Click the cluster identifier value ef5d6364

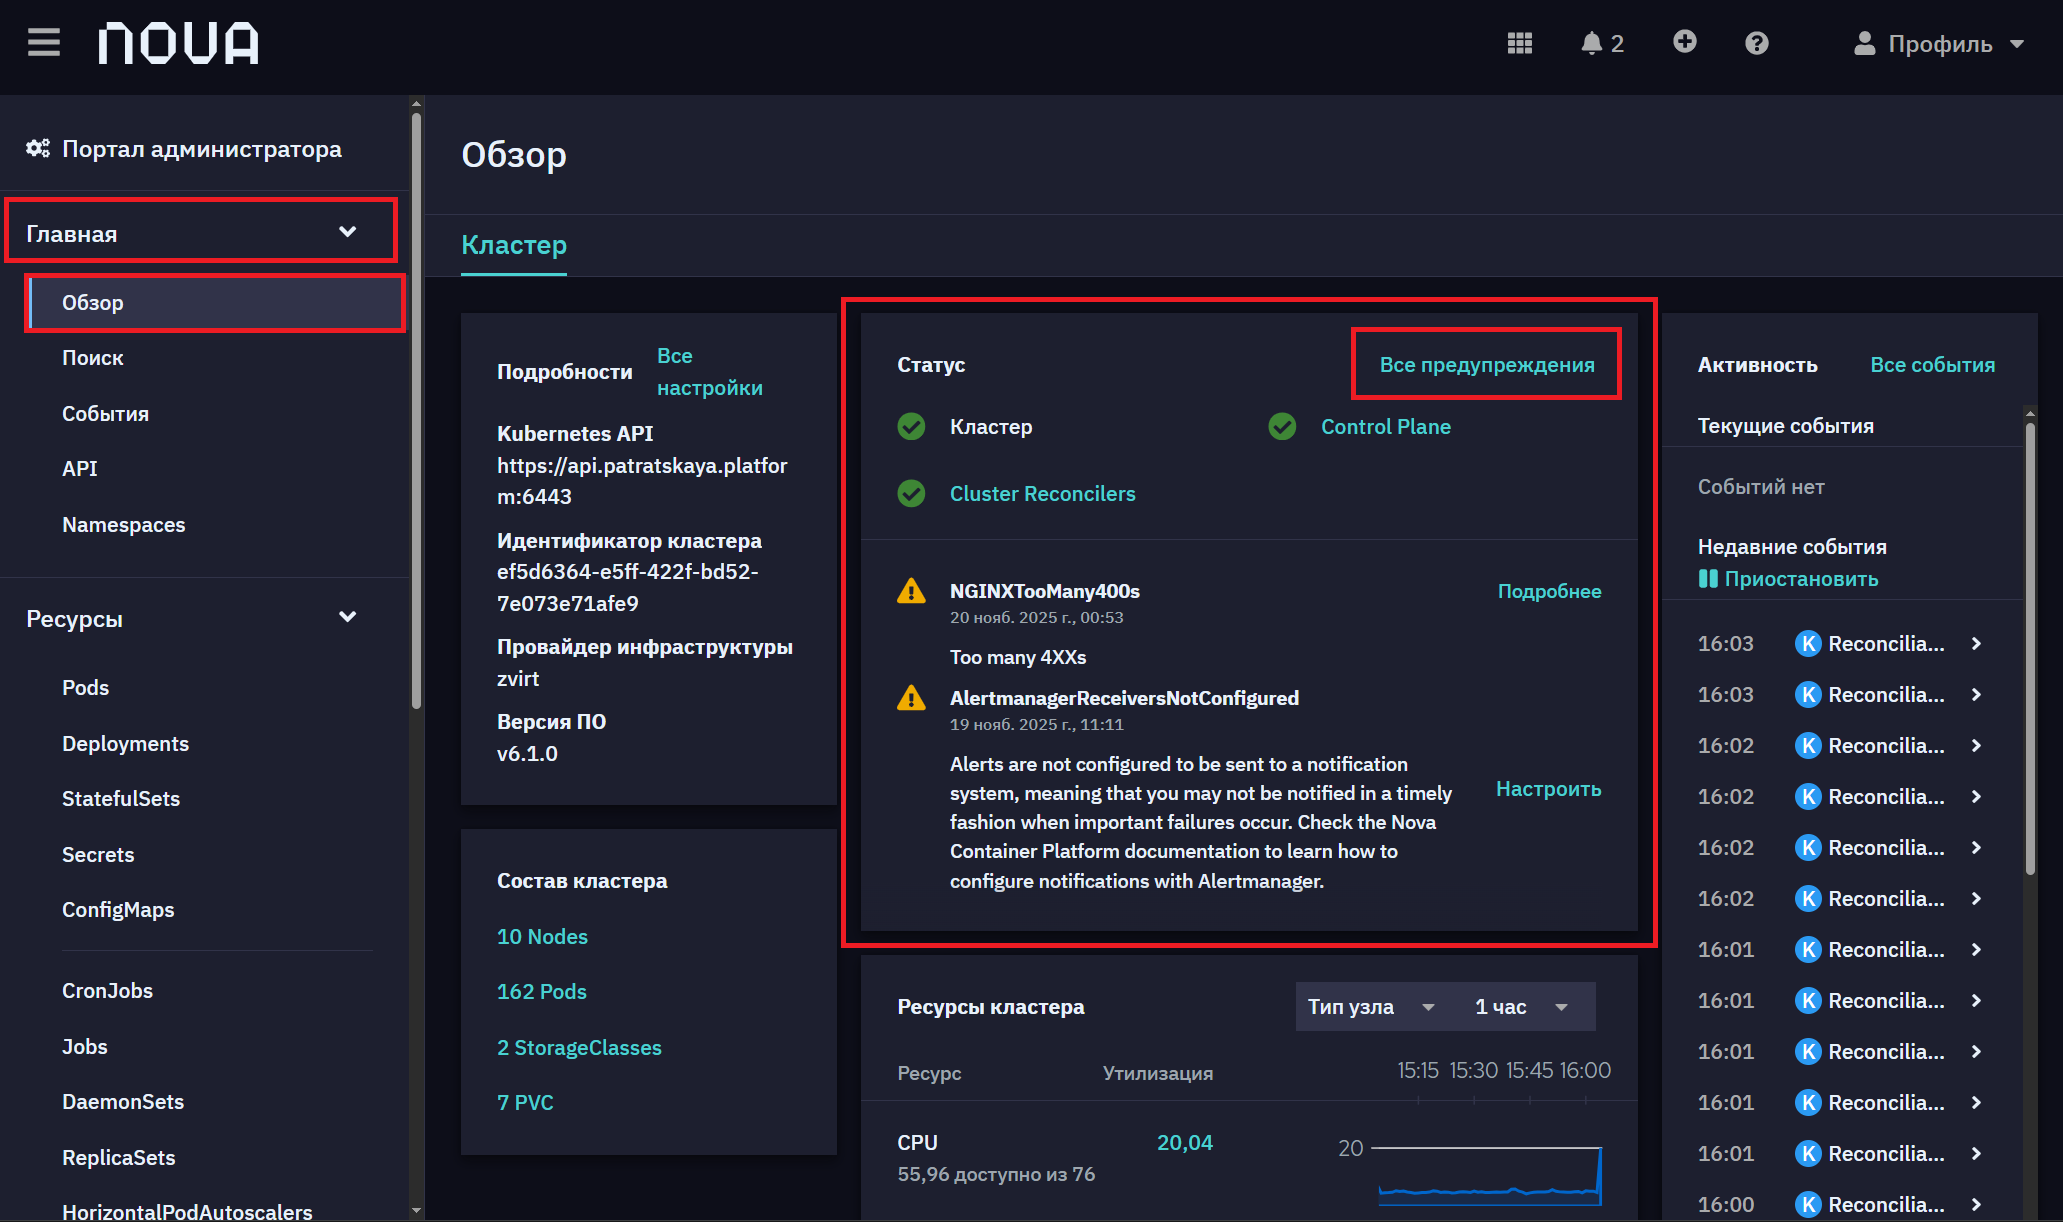point(627,588)
